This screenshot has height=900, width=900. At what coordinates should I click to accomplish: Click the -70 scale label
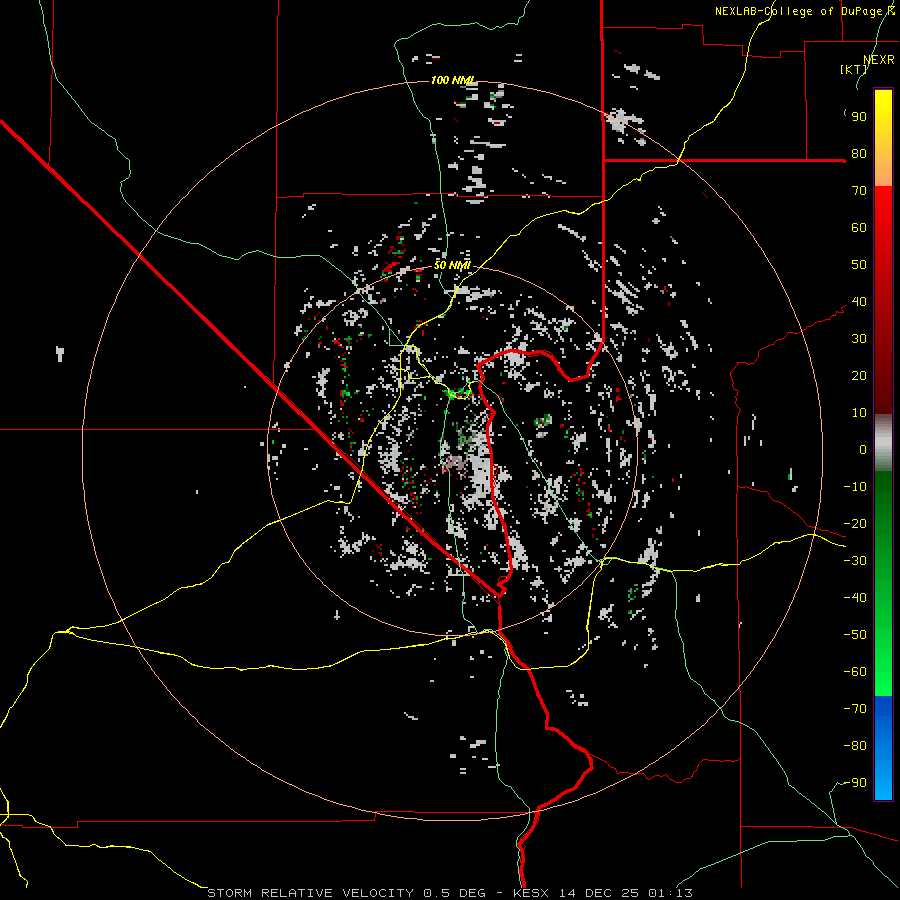[x=855, y=709]
